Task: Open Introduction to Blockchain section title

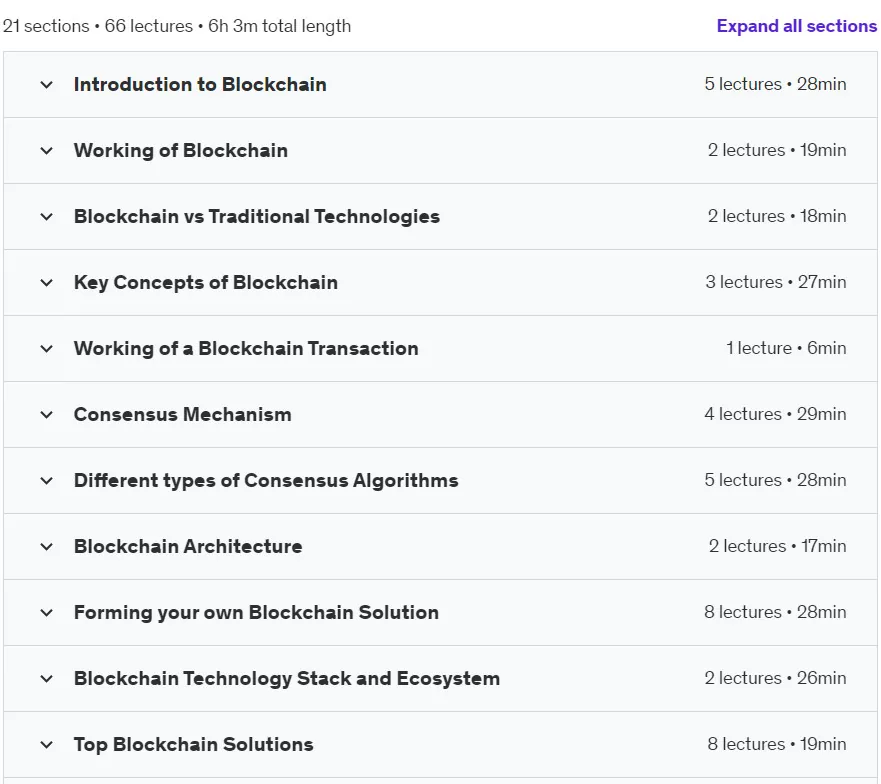Action: pos(200,84)
